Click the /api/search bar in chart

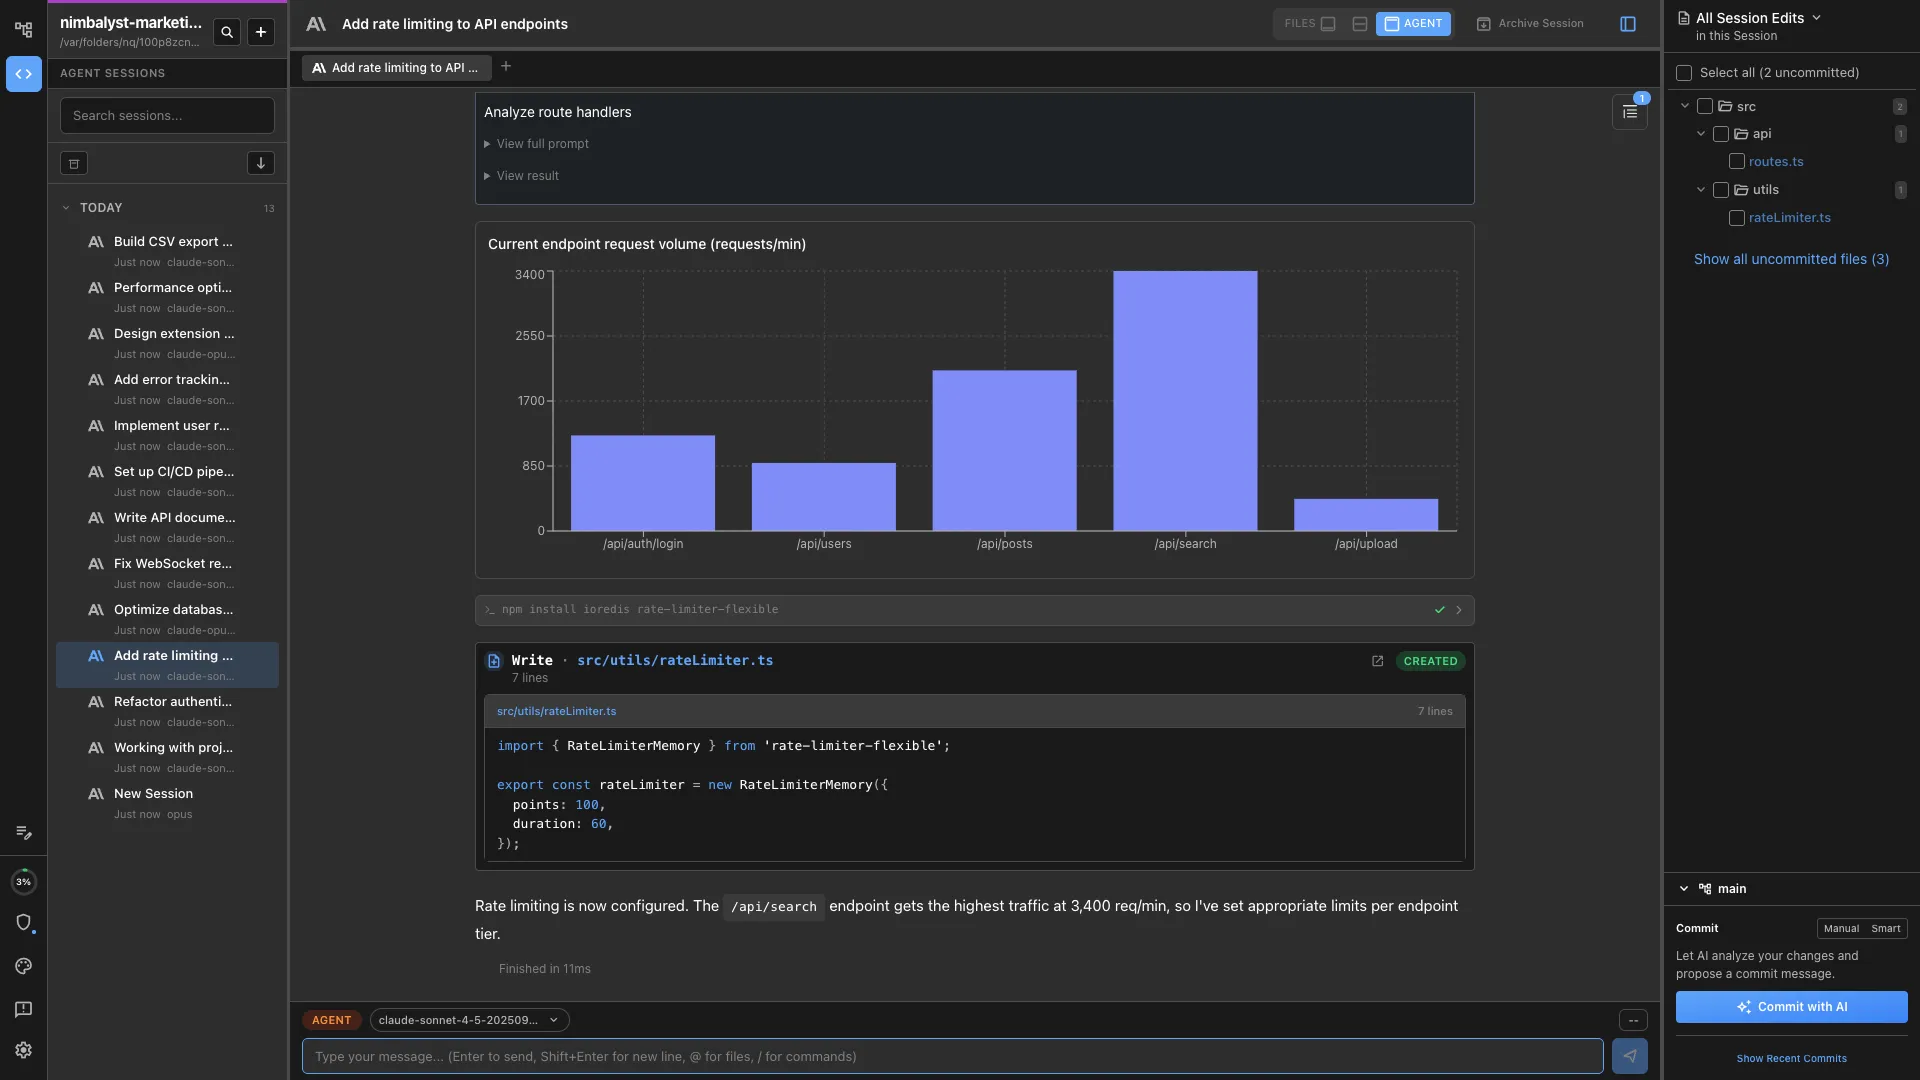[1185, 400]
